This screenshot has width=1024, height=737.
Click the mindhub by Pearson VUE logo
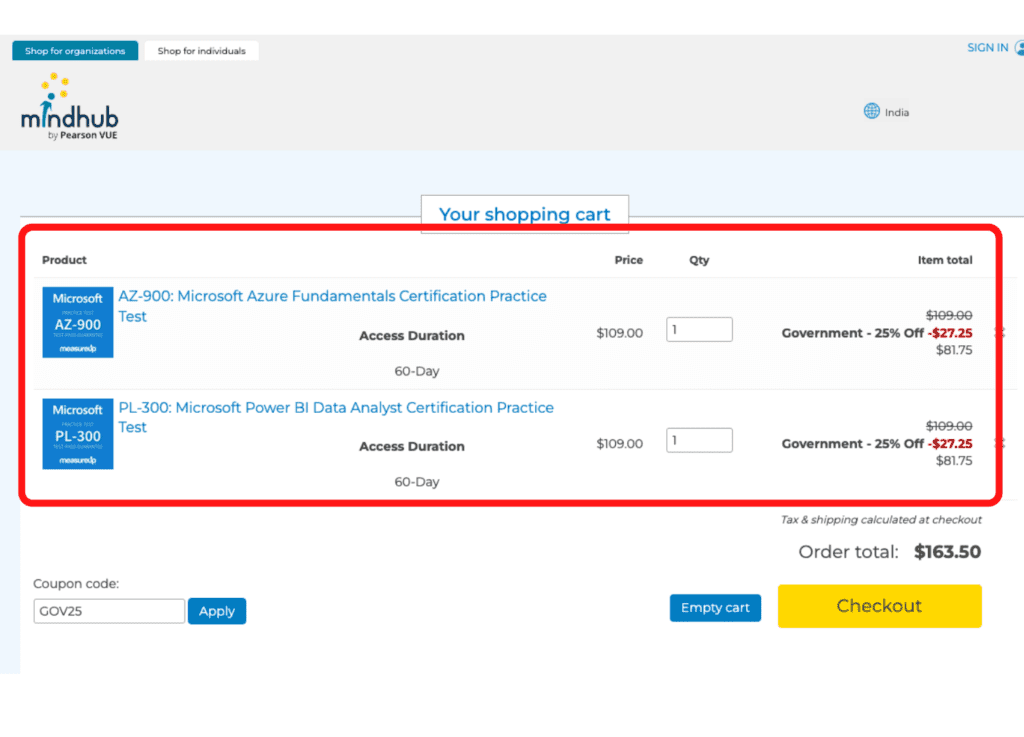click(x=68, y=105)
